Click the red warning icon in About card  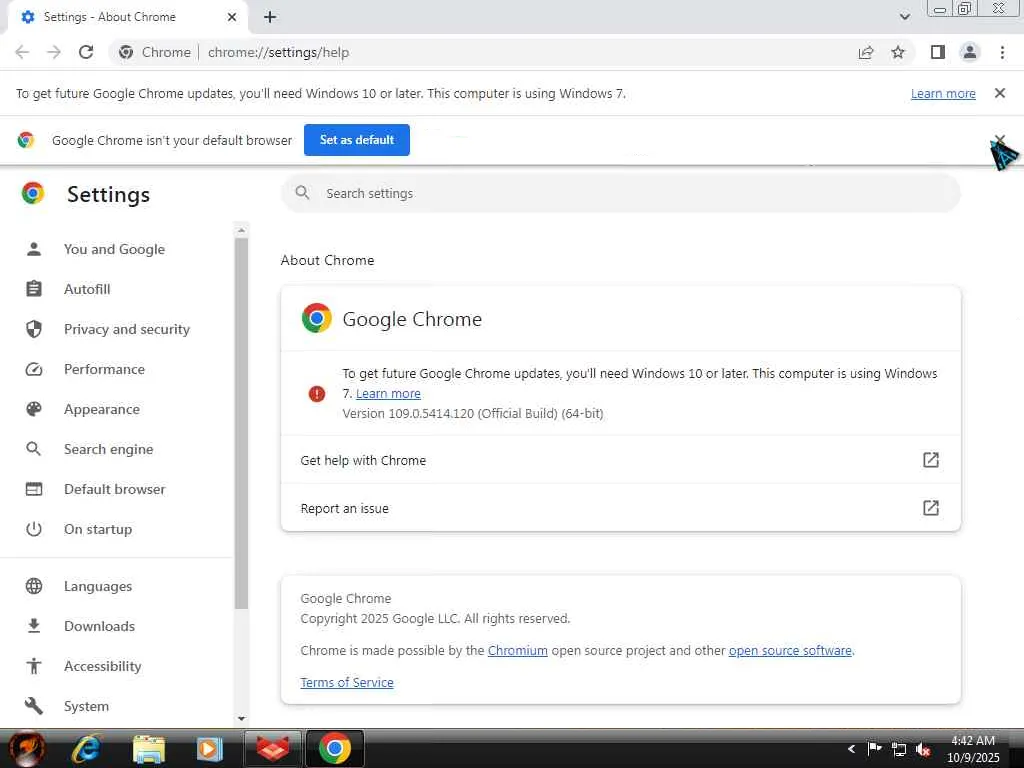point(317,394)
